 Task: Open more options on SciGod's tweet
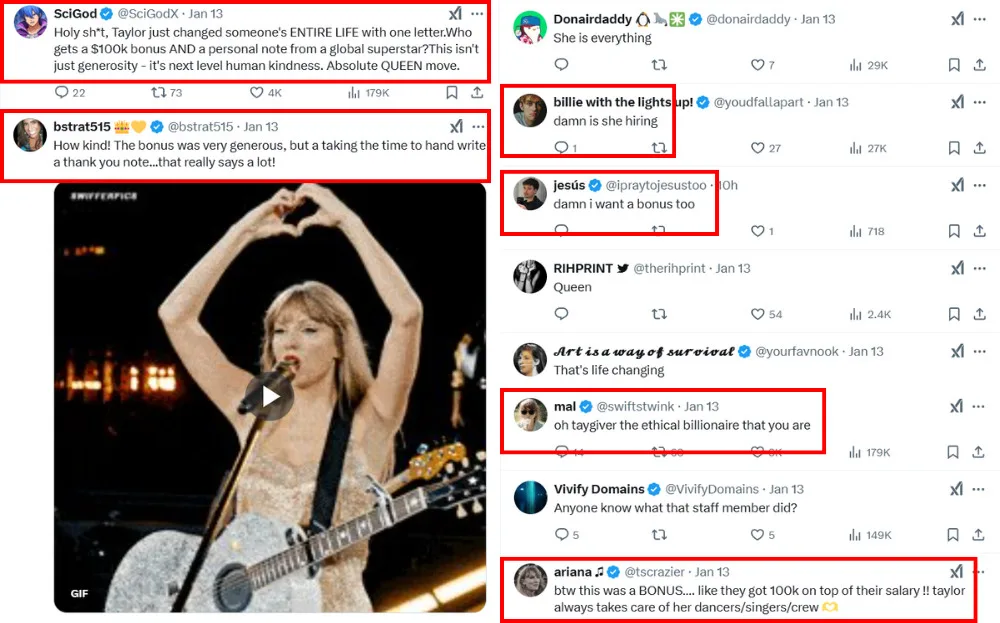point(478,14)
